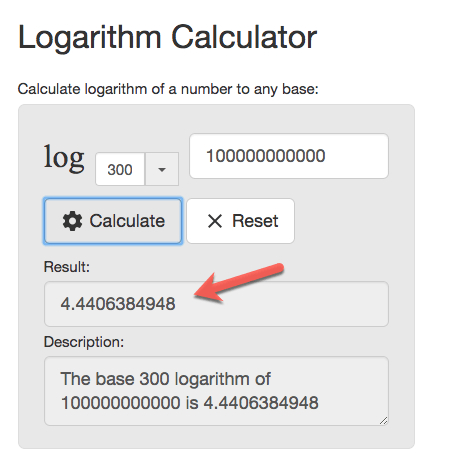The height and width of the screenshot is (454, 474).
Task: Click "The base 300 logarithm of" text line
Action: point(166,379)
